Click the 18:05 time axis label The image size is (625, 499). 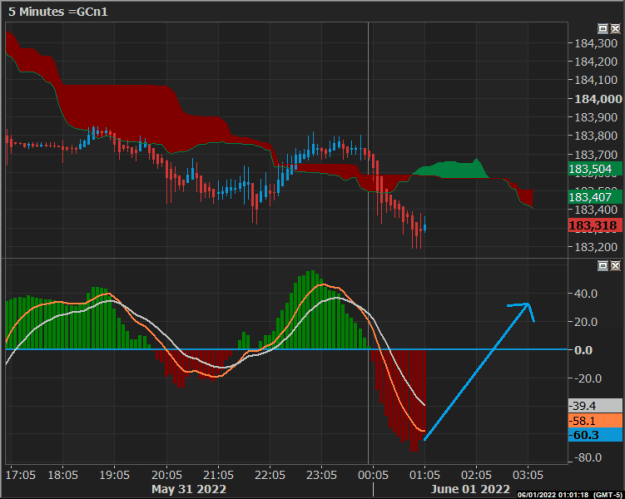pos(63,475)
